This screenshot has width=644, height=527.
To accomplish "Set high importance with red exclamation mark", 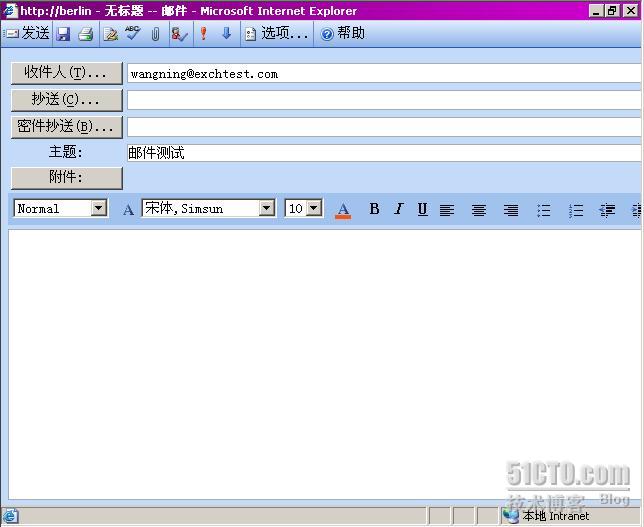I will pos(204,34).
